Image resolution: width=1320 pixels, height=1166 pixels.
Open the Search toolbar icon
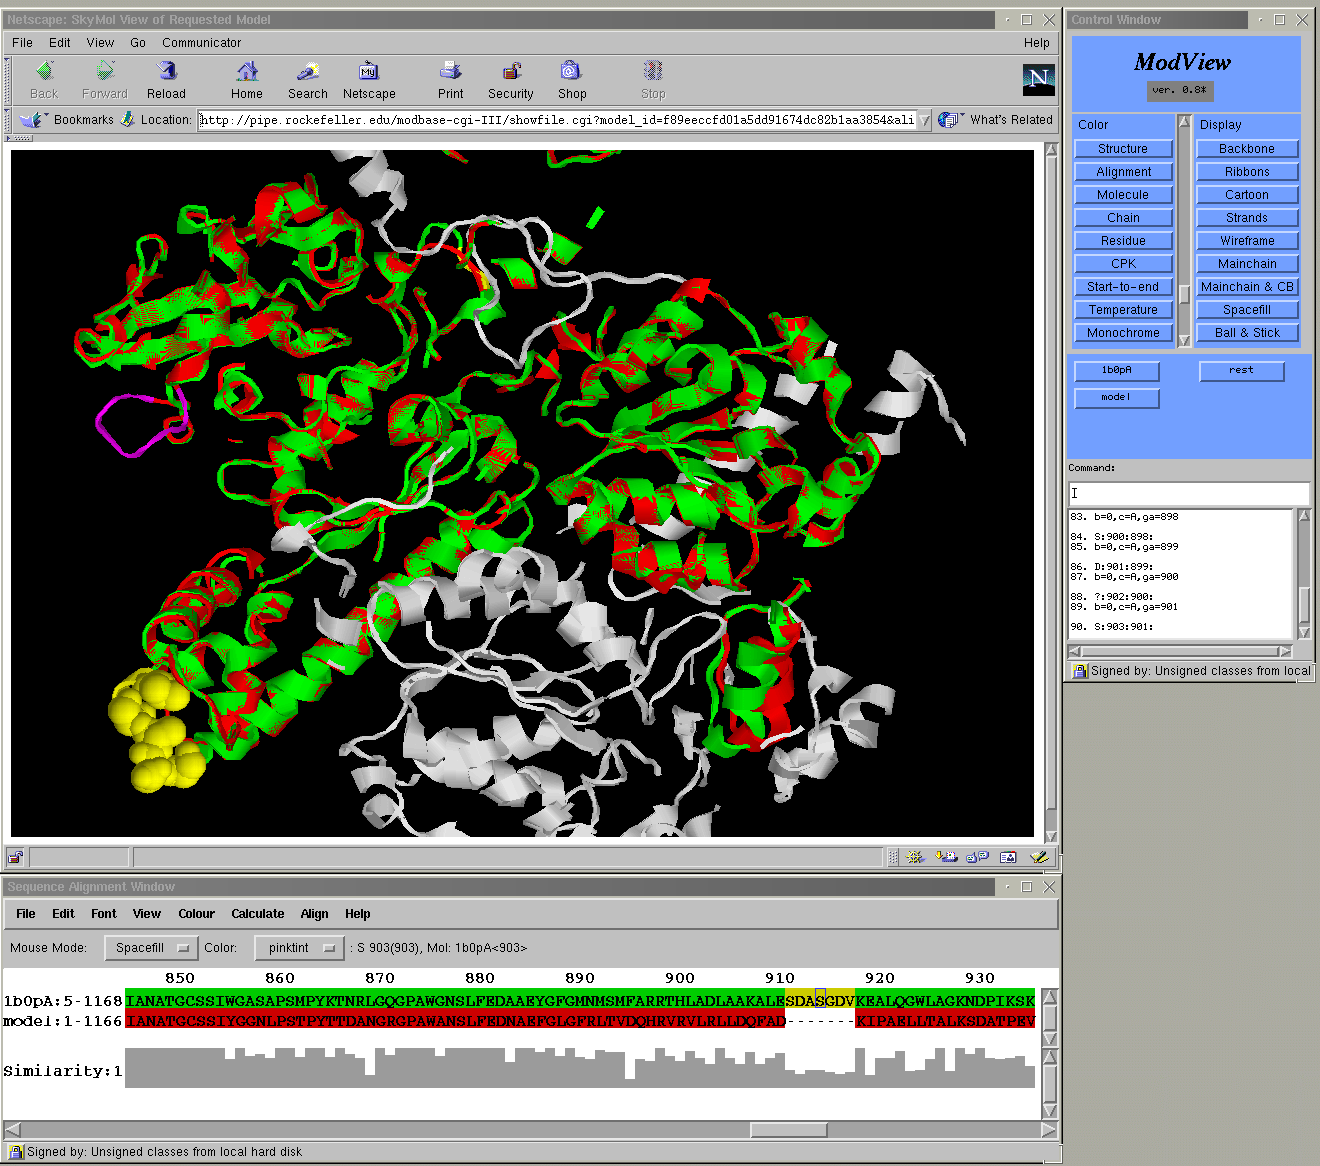tap(307, 72)
